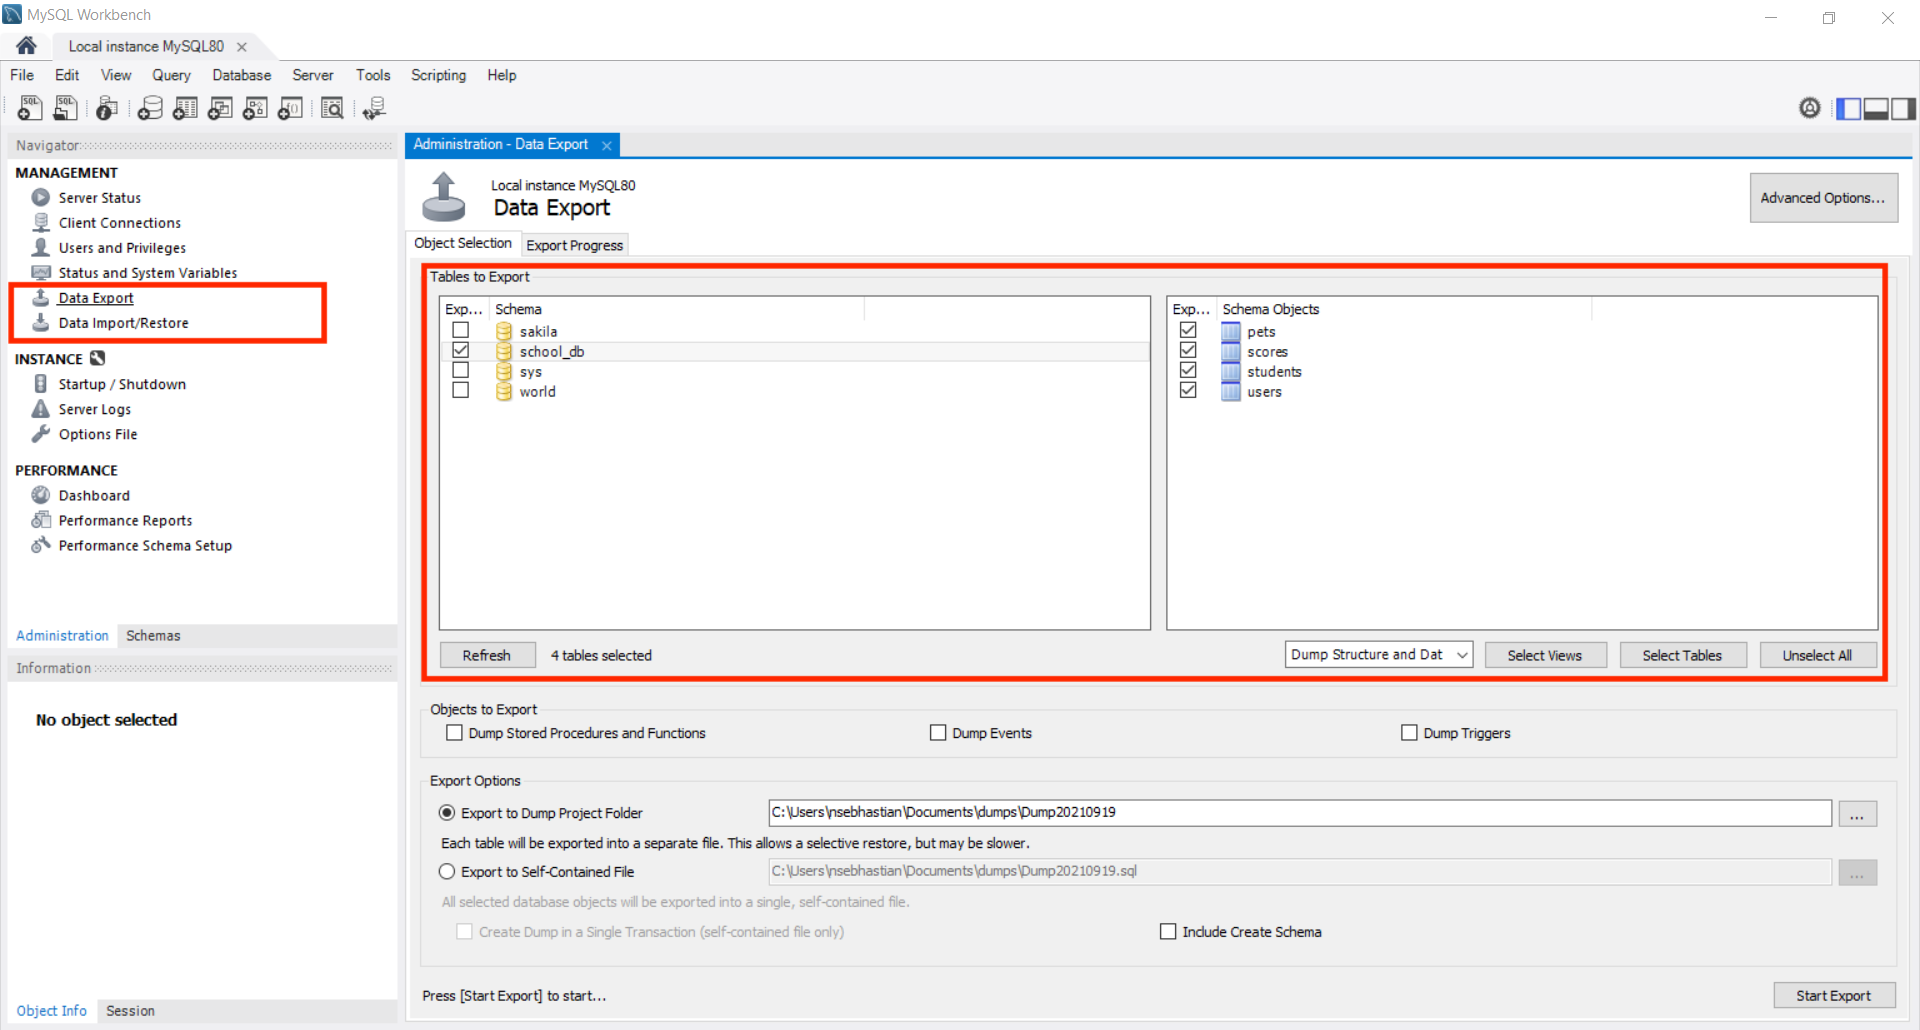Close the Administration - Data Export tab
1920x1030 pixels.
click(x=606, y=145)
